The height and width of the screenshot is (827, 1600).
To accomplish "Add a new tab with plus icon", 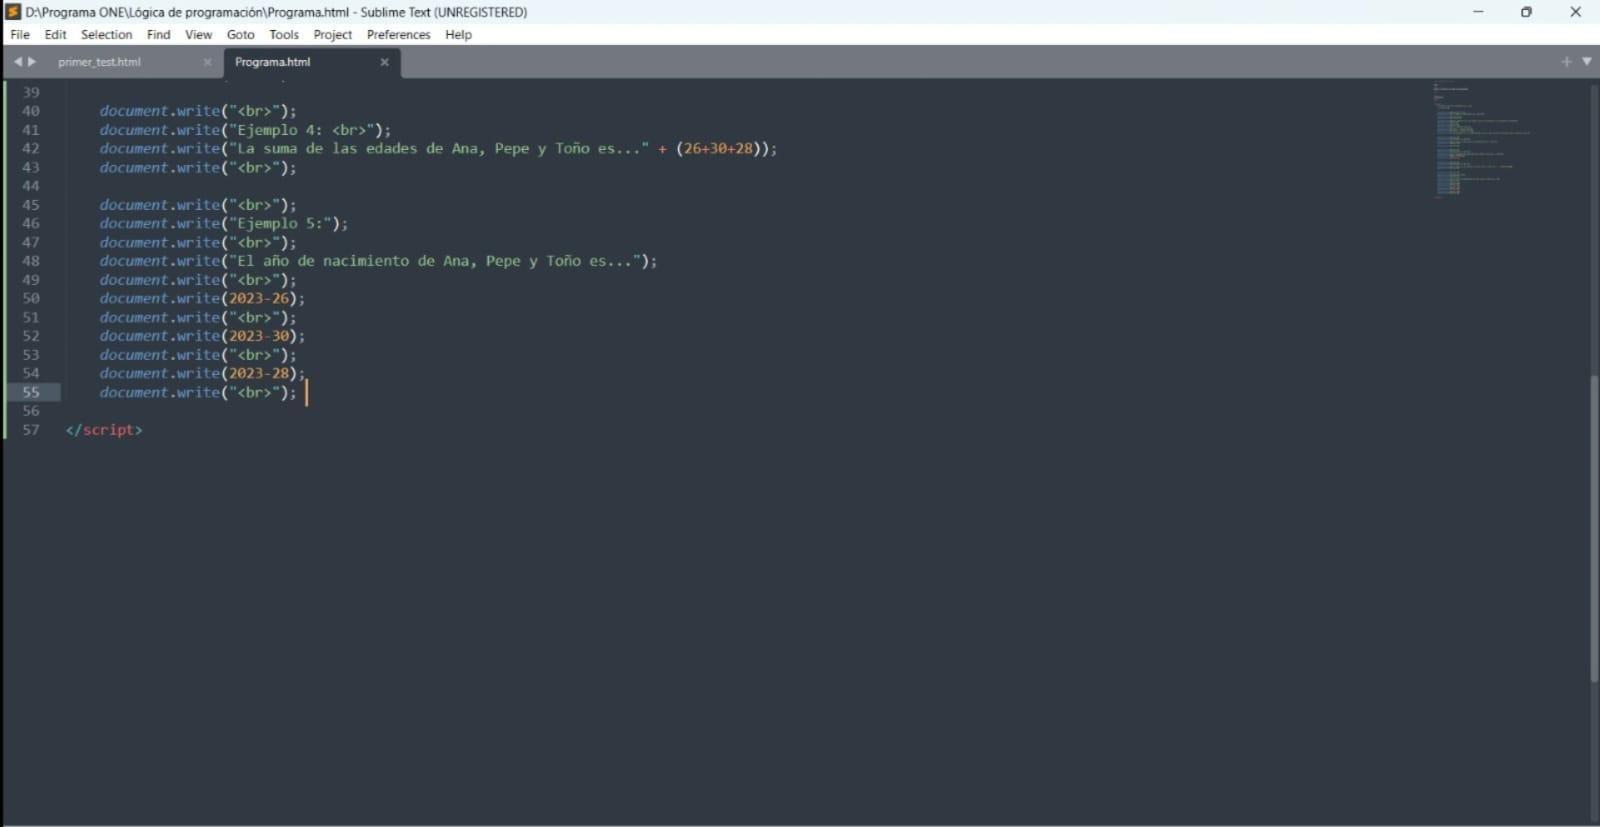I will coord(1566,62).
